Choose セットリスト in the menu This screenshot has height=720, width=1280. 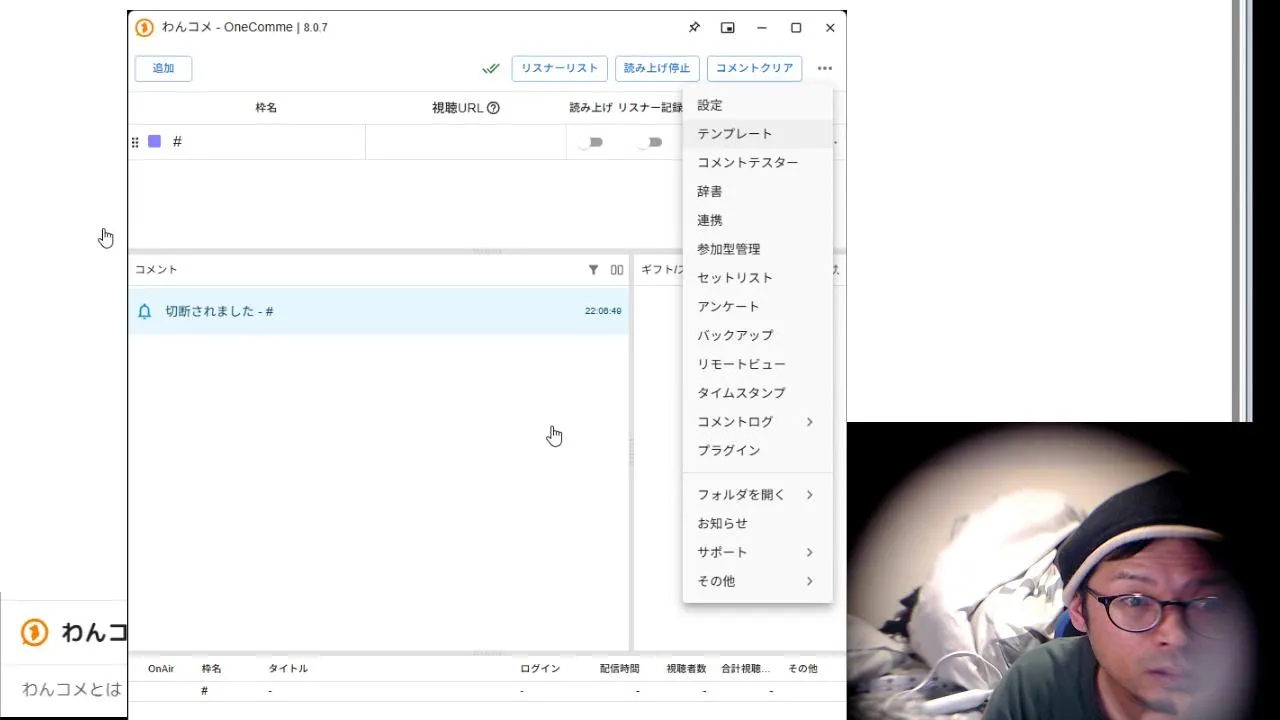pos(757,278)
